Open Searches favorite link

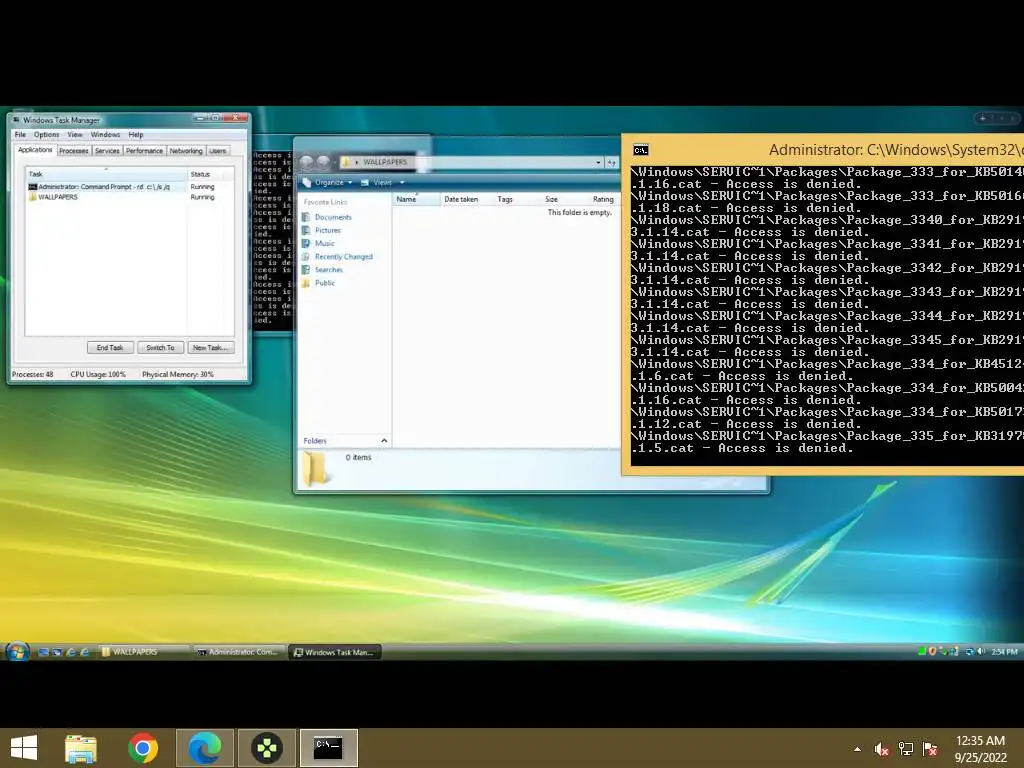322,270
